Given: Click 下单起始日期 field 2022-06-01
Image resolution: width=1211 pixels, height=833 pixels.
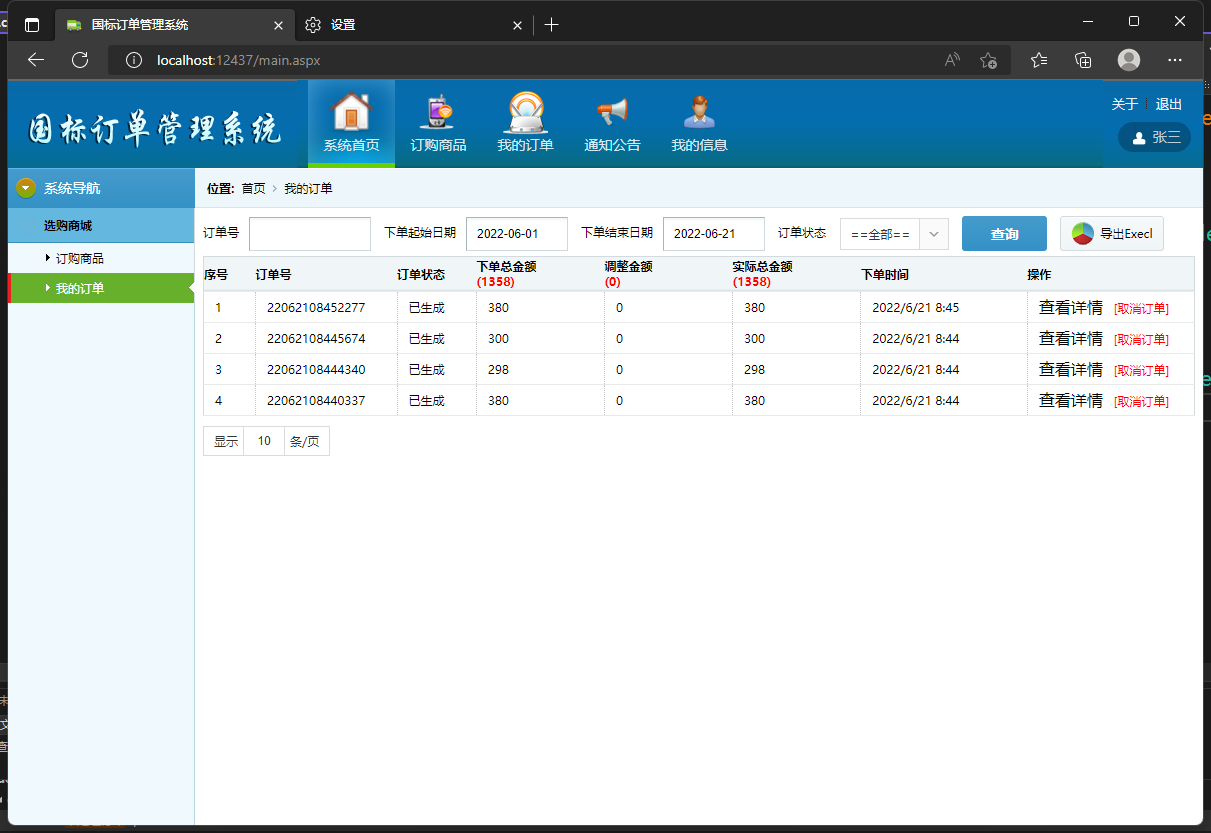Looking at the screenshot, I should click(x=517, y=234).
